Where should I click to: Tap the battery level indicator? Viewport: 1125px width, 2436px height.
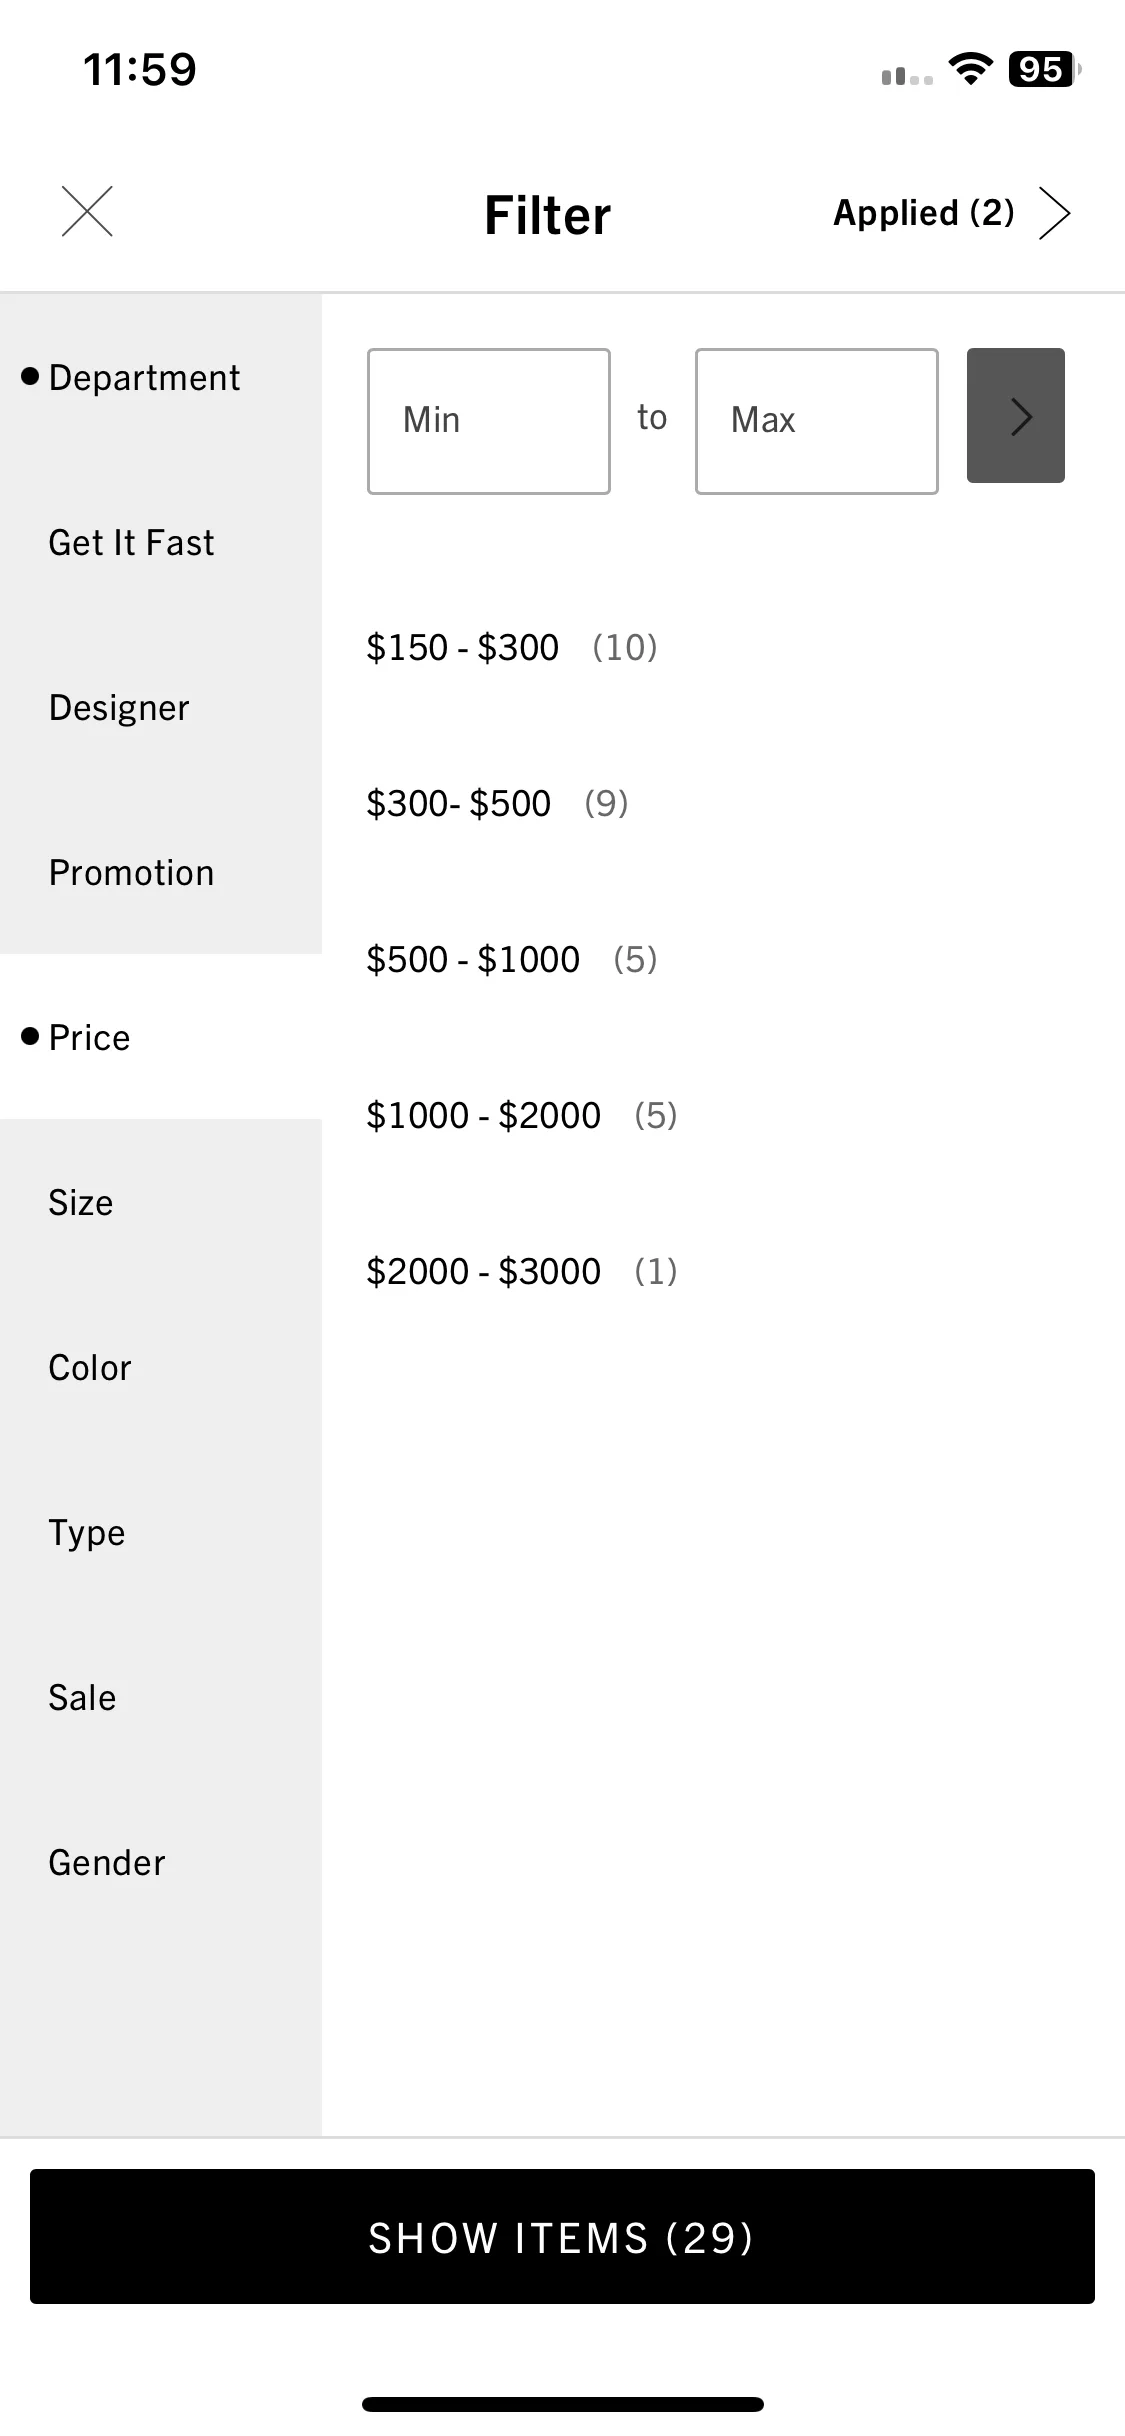1045,69
